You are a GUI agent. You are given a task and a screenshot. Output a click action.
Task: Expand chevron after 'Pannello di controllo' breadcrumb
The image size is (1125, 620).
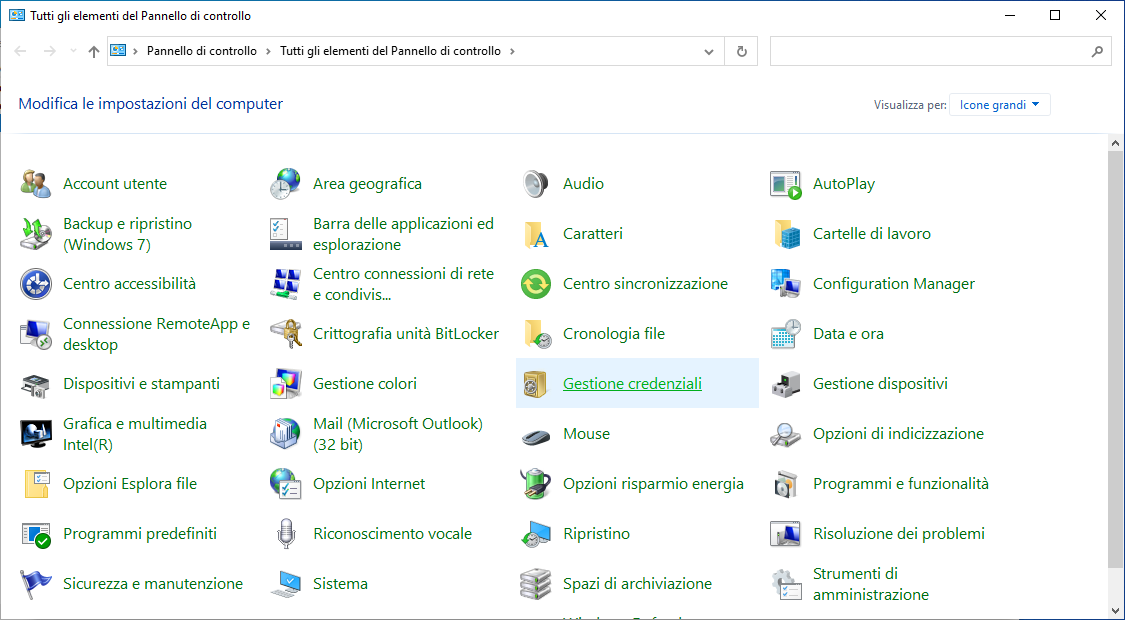268,52
